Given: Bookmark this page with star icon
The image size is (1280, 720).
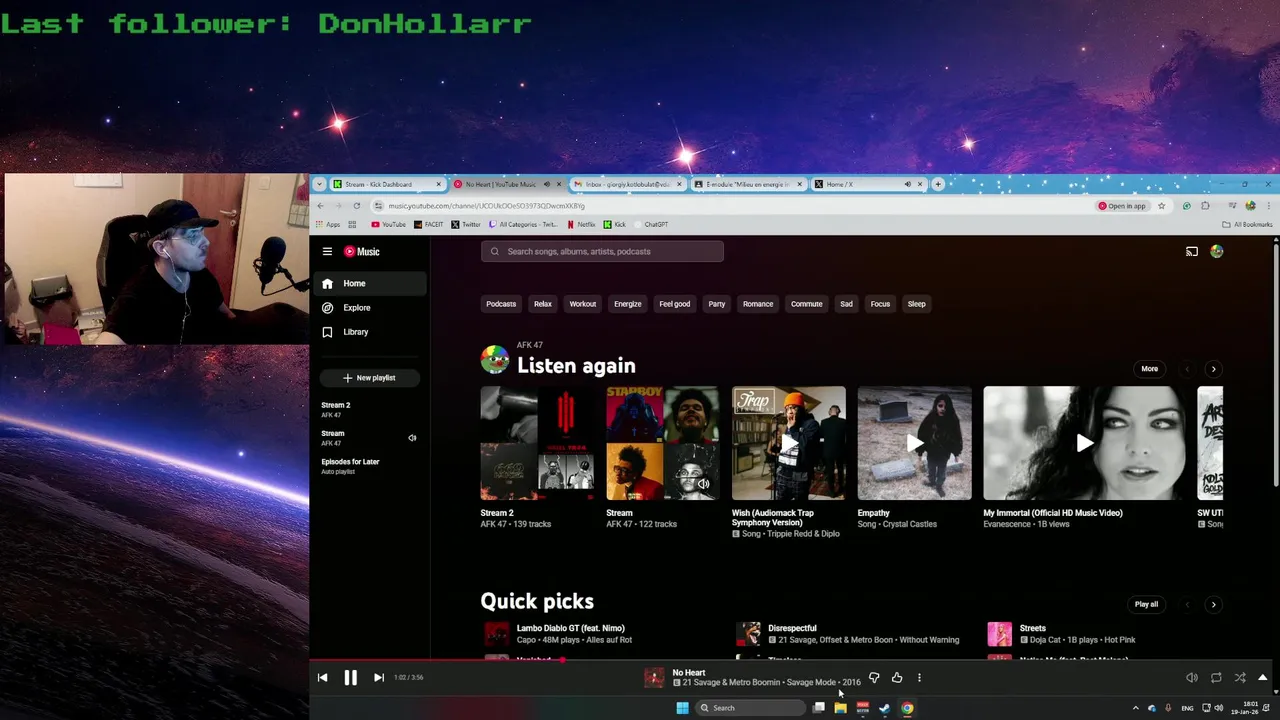Looking at the screenshot, I should point(1161,206).
